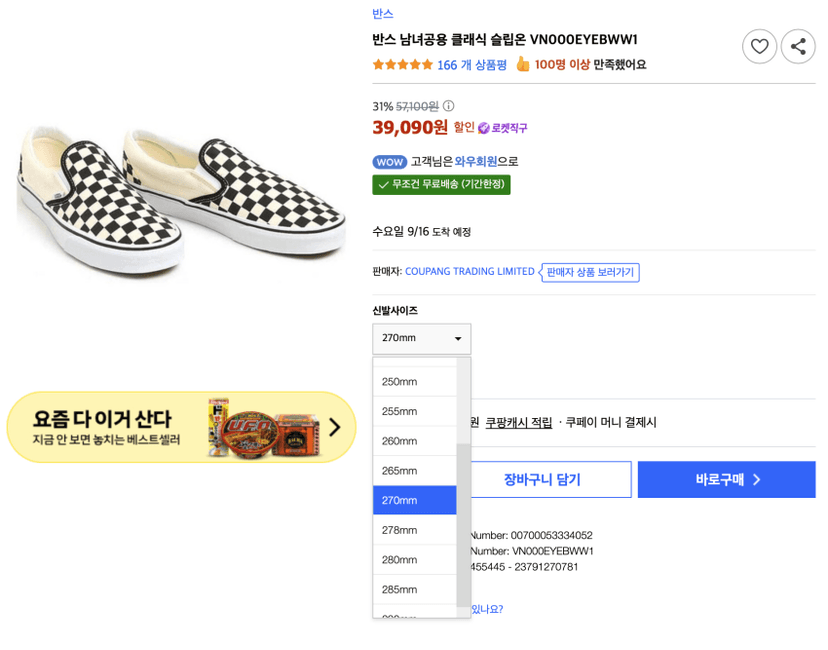Choose 260mm from size list
828x650 pixels.
coord(415,441)
